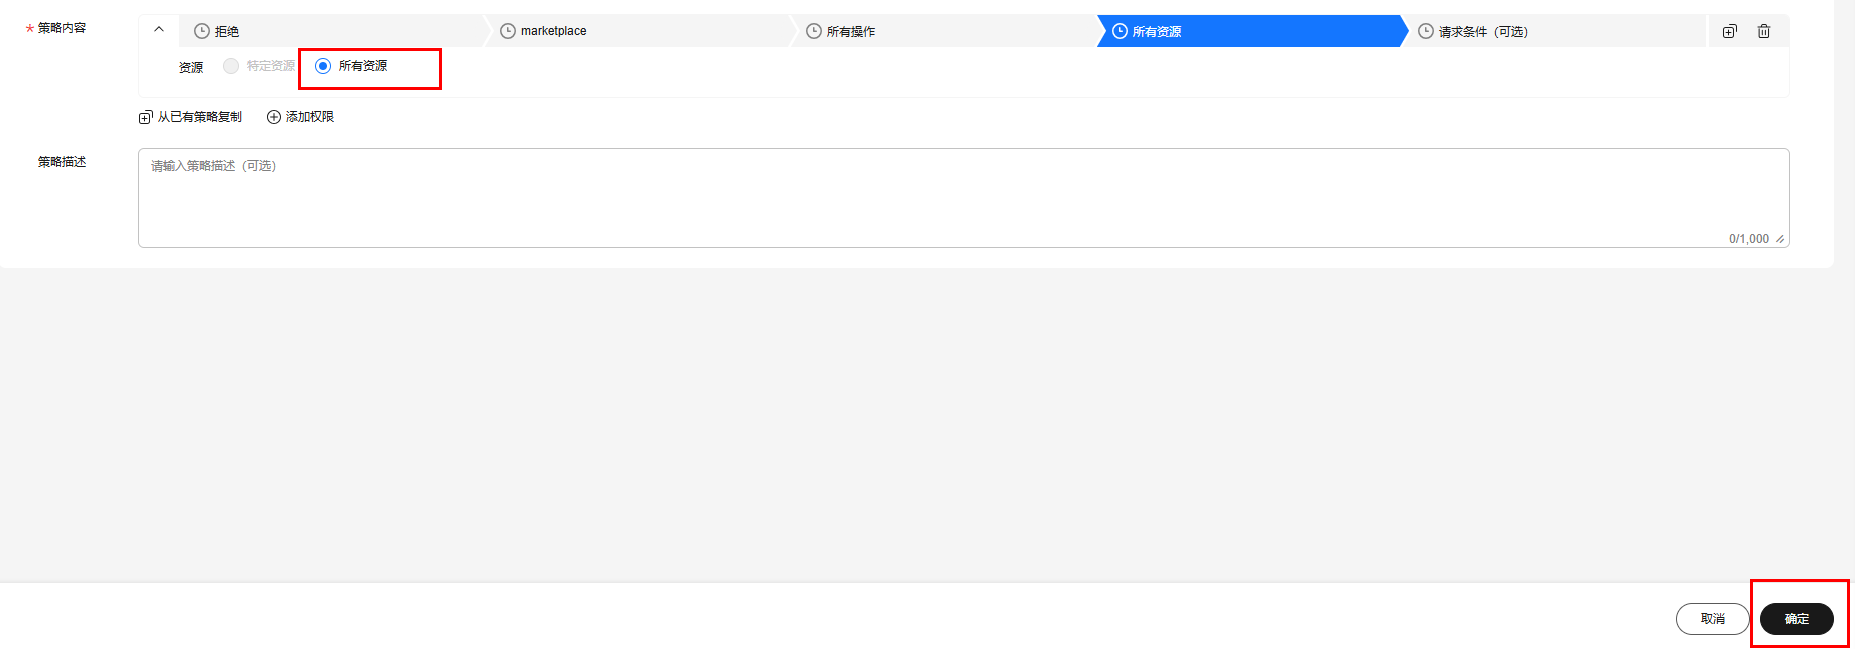Click the clock icon beside 拒绝

point(202,31)
